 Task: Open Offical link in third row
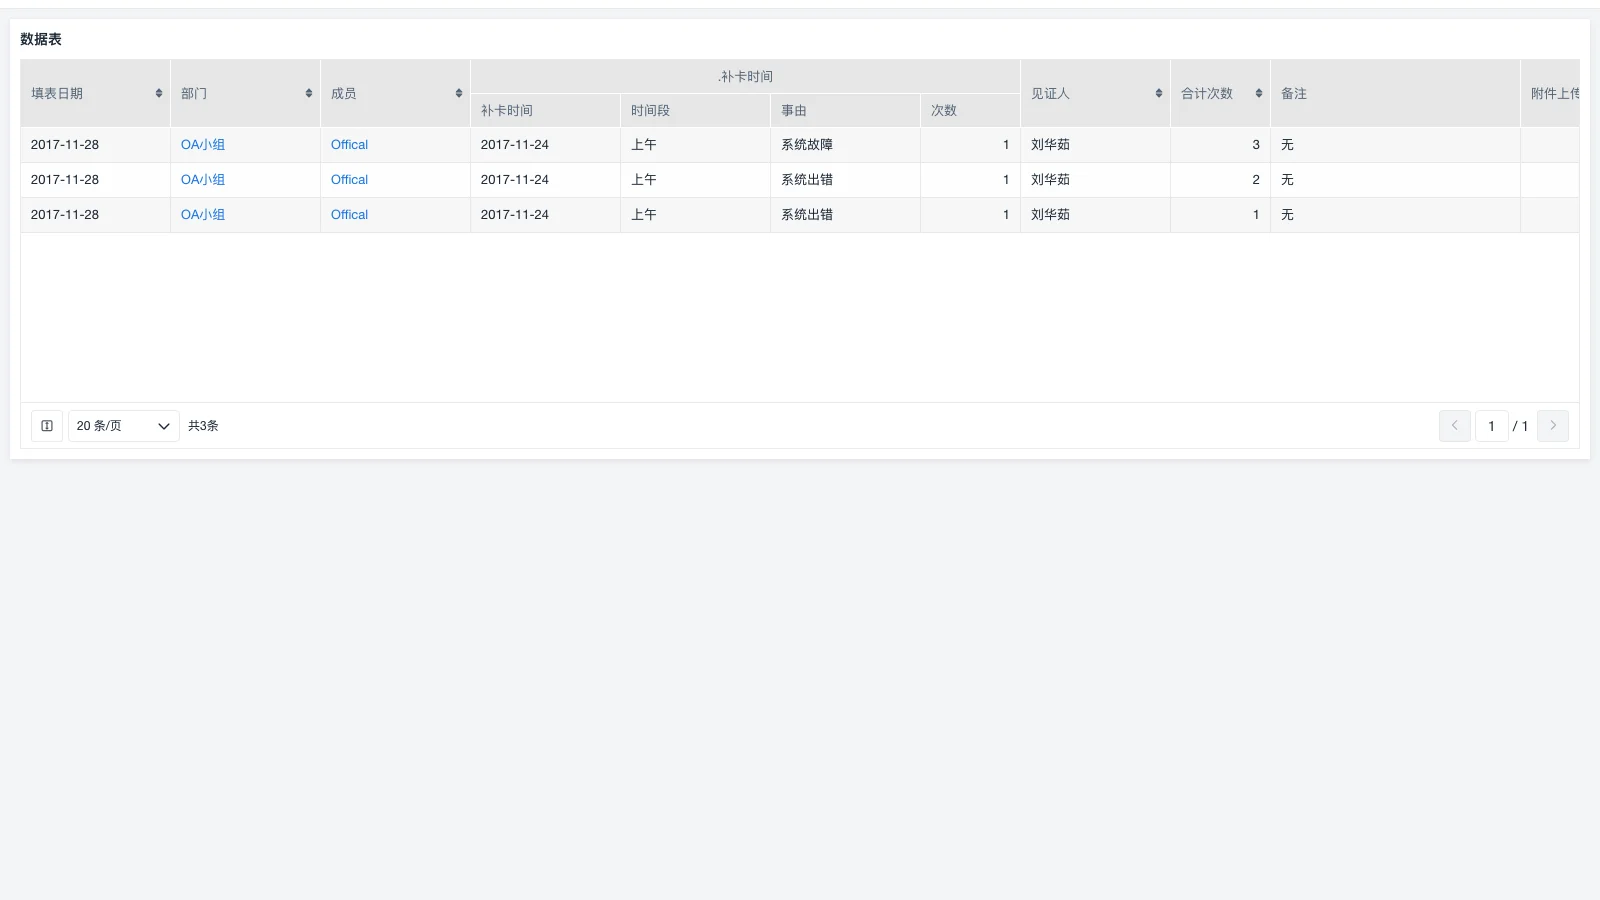click(x=349, y=215)
